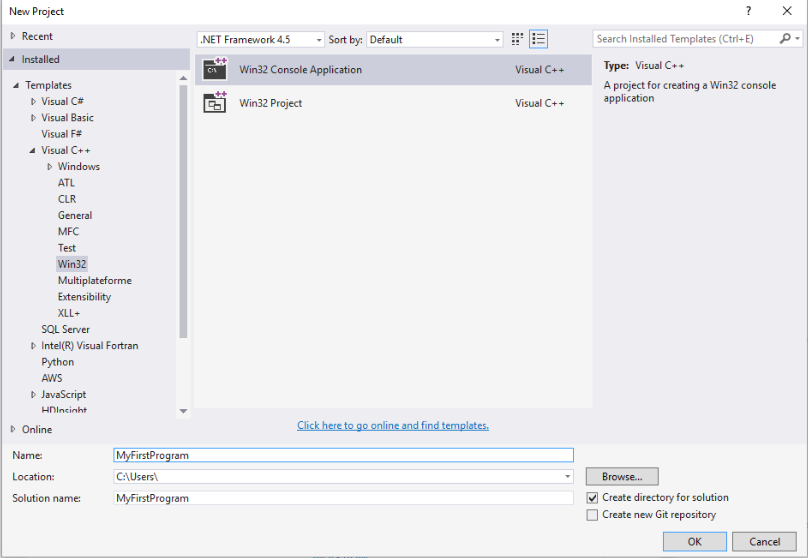
Task: Expand the Intel(R) Visual Fortran node
Action: coord(33,346)
